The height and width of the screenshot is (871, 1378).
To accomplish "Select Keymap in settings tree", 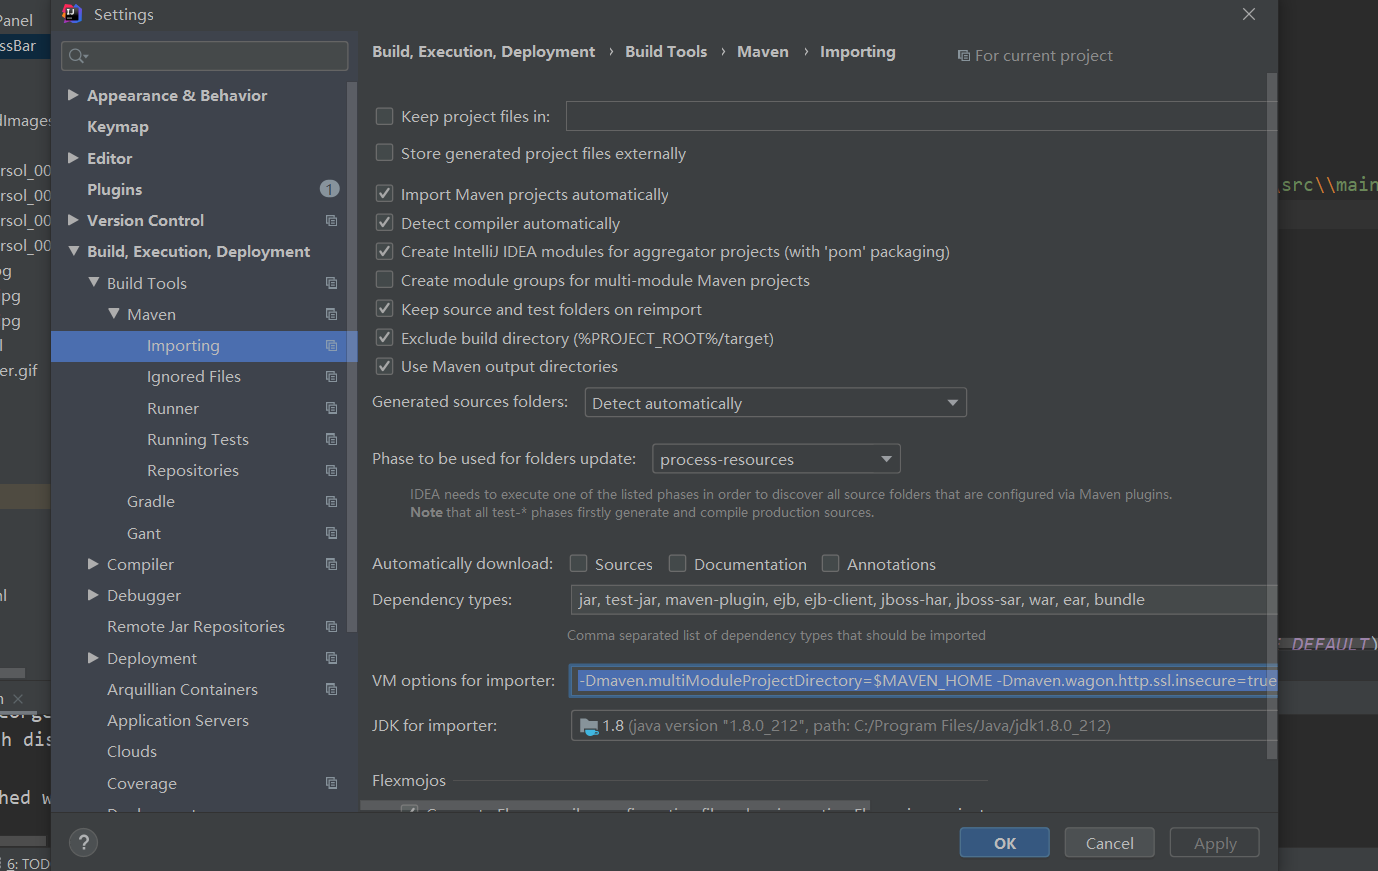I will click(117, 126).
